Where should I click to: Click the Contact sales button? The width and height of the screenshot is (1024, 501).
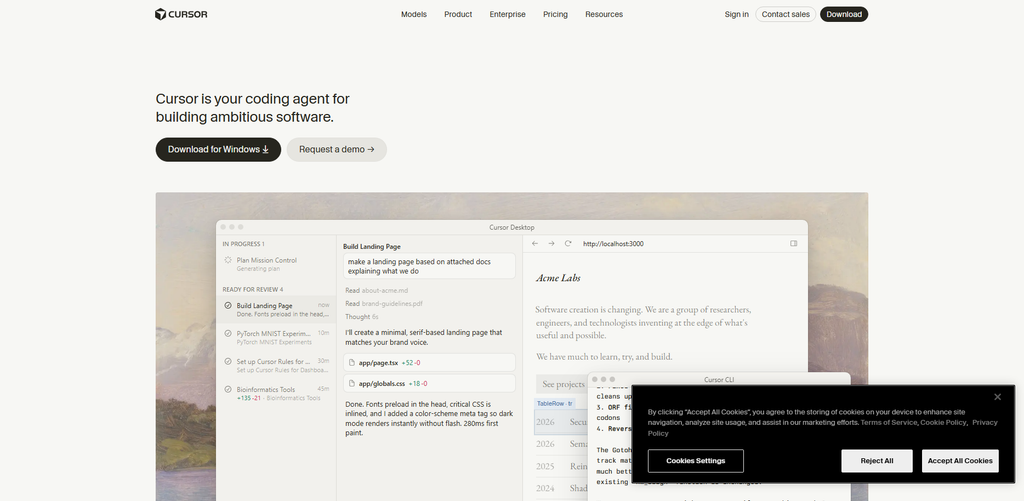[x=786, y=14]
